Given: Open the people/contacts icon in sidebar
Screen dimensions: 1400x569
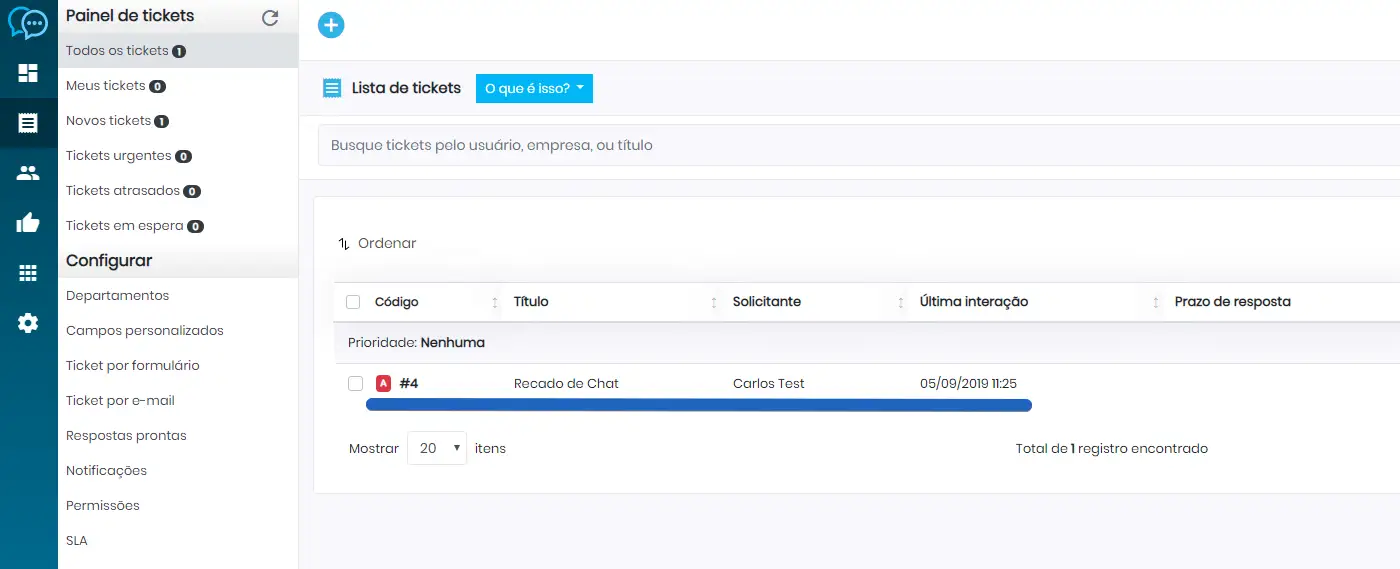Looking at the screenshot, I should pyautogui.click(x=28, y=173).
